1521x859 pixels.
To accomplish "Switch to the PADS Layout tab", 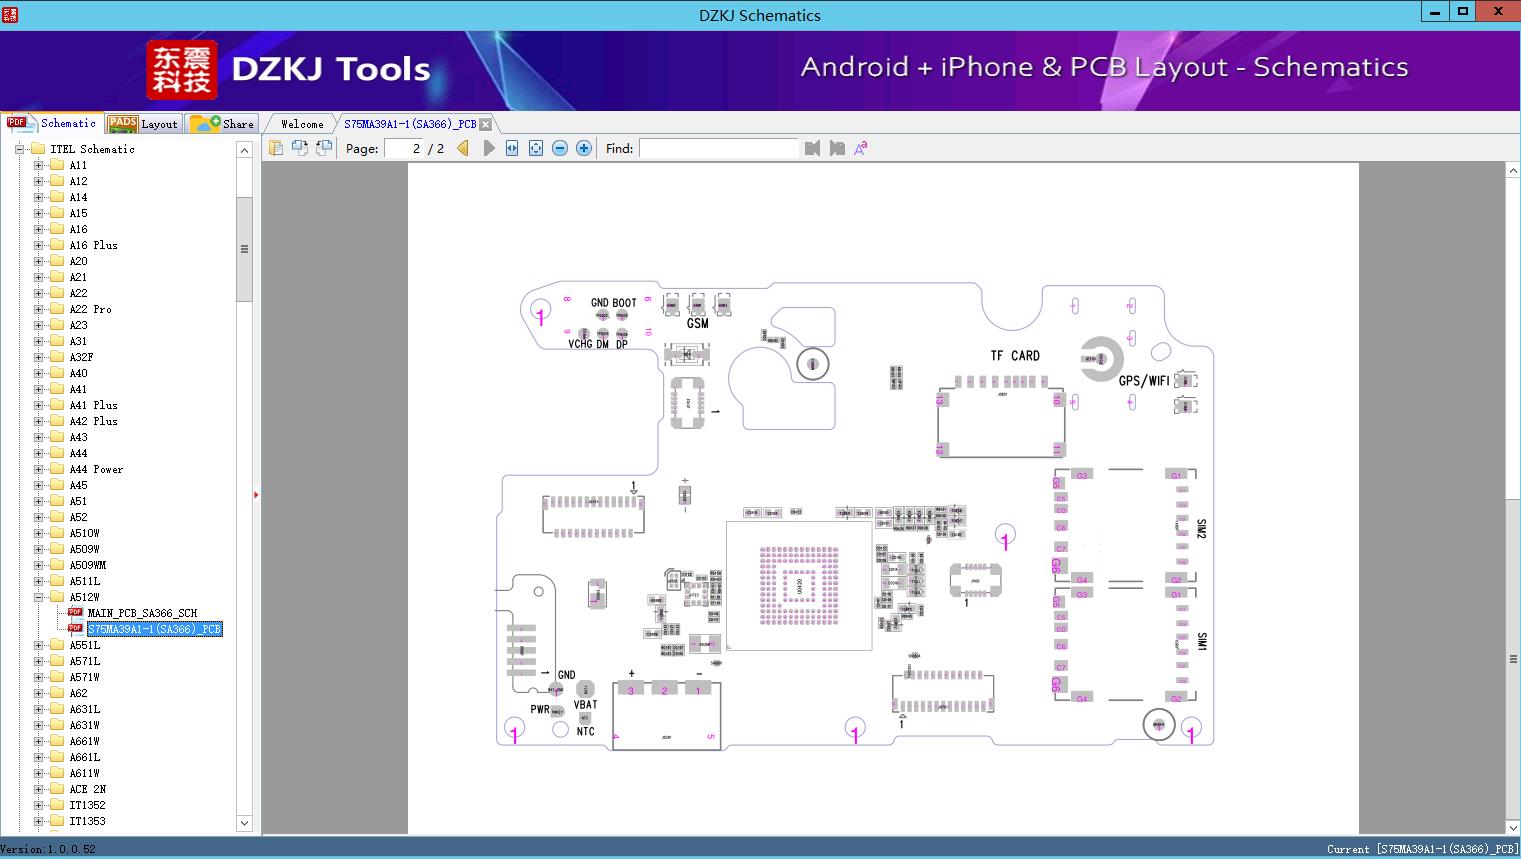I will coord(143,123).
